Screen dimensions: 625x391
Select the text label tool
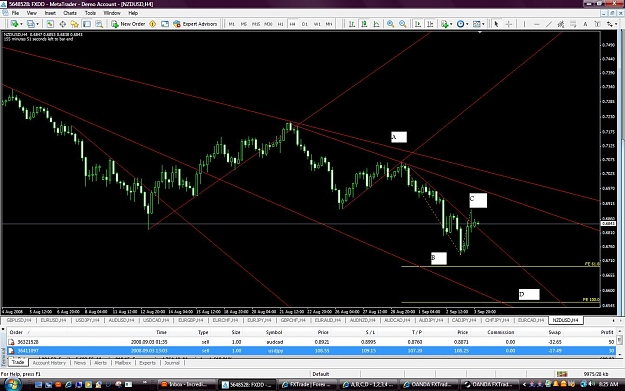click(597, 24)
